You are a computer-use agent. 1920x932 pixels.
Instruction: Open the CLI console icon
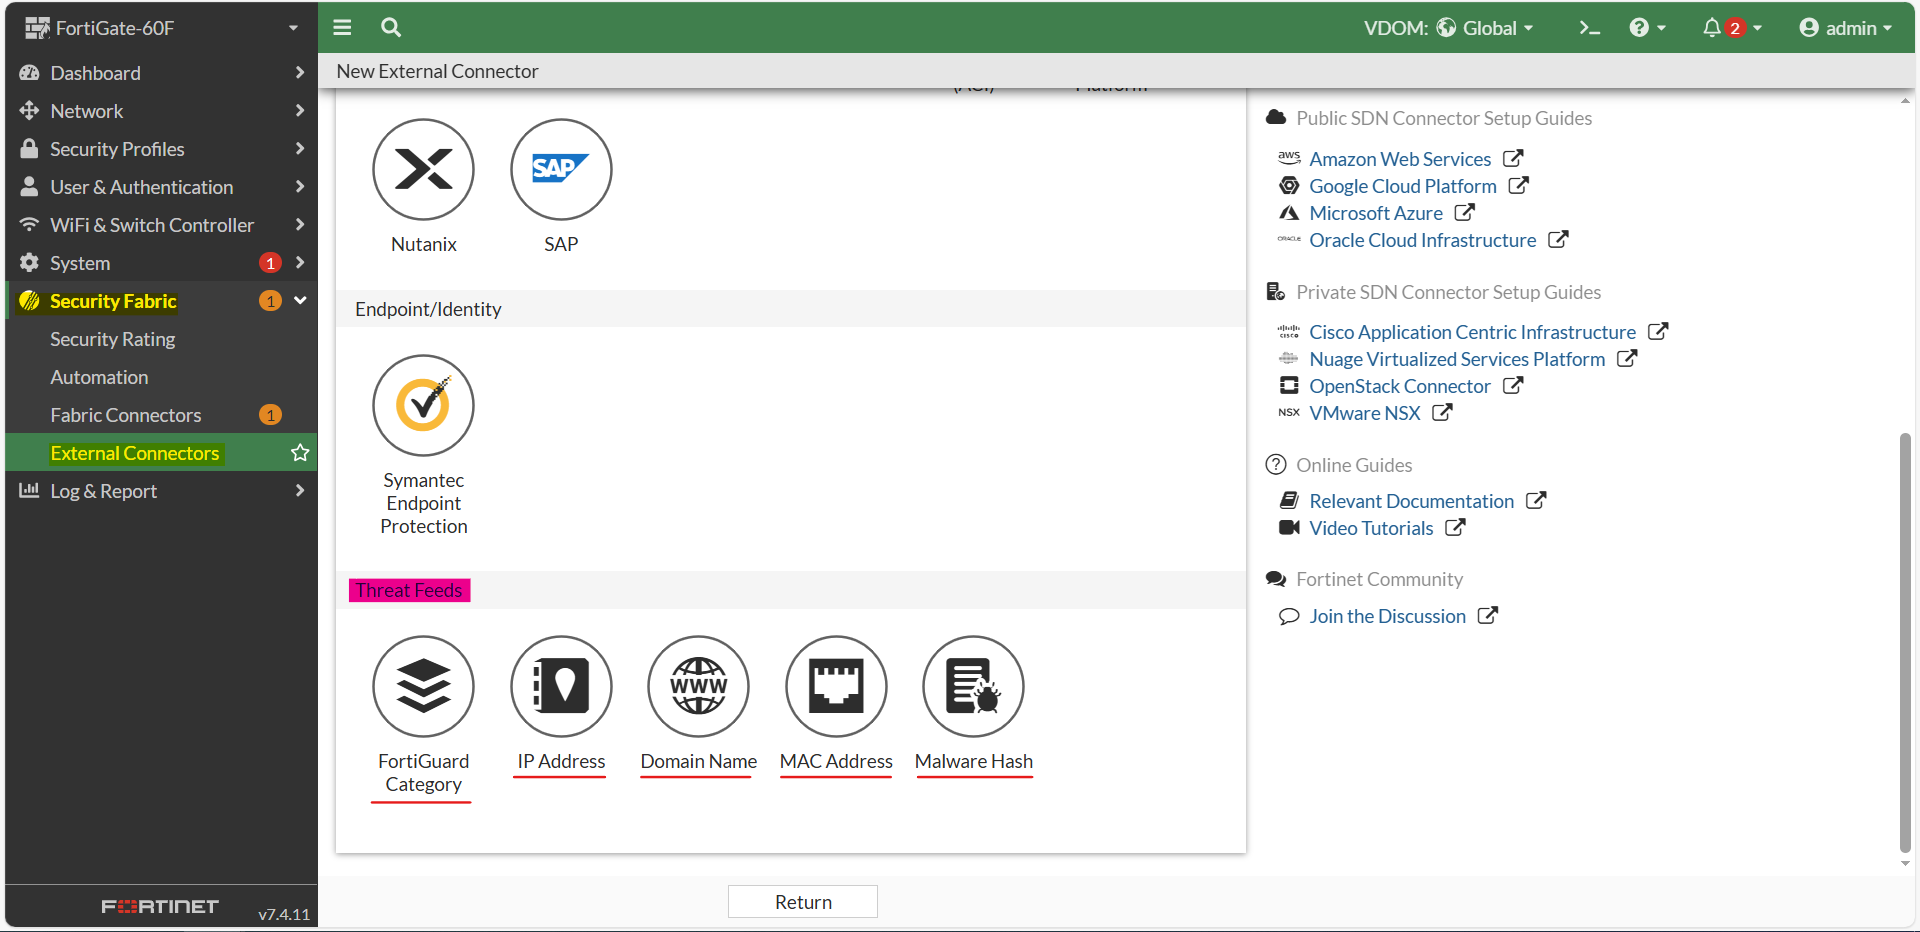[x=1589, y=28]
